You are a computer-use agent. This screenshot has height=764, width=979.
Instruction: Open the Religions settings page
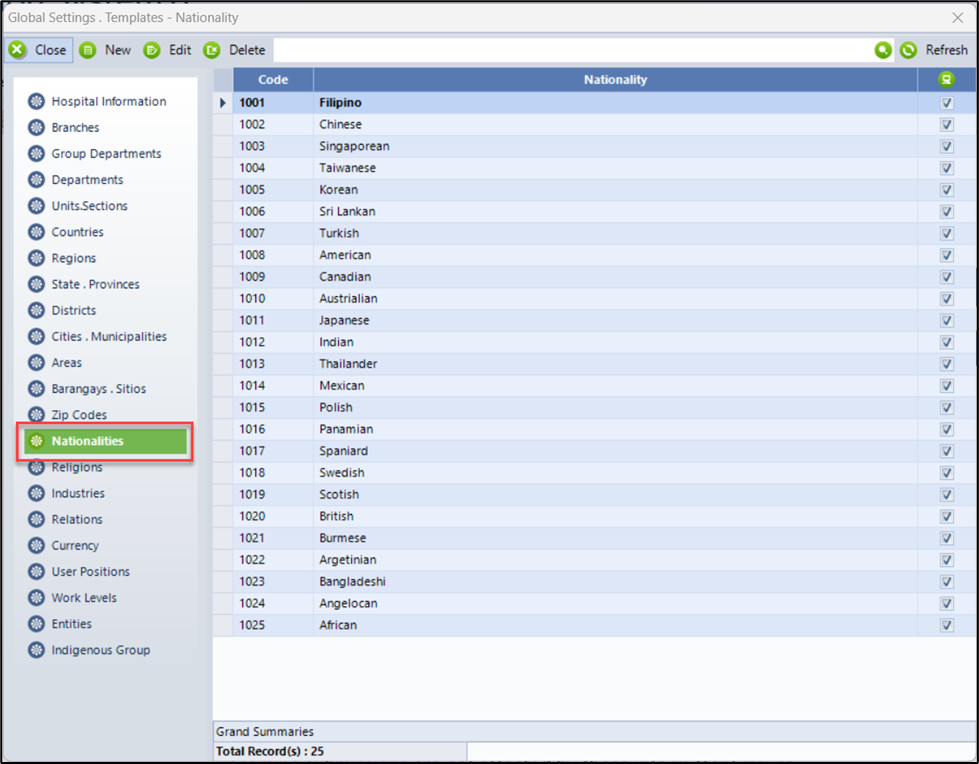click(77, 467)
